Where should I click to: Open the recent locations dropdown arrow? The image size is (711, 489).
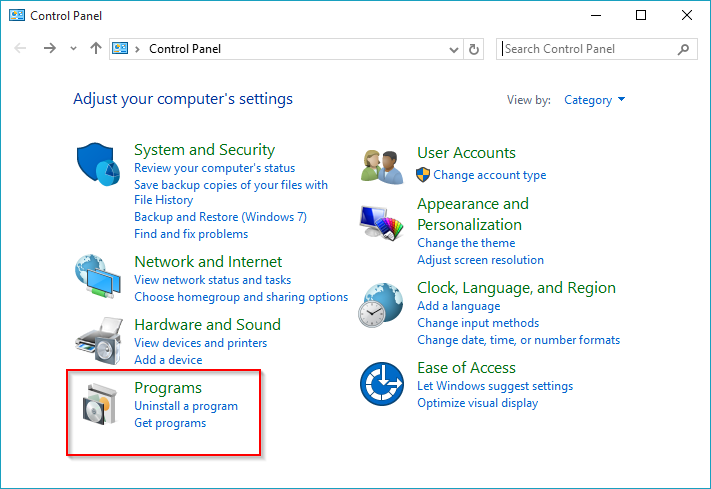coord(73,49)
